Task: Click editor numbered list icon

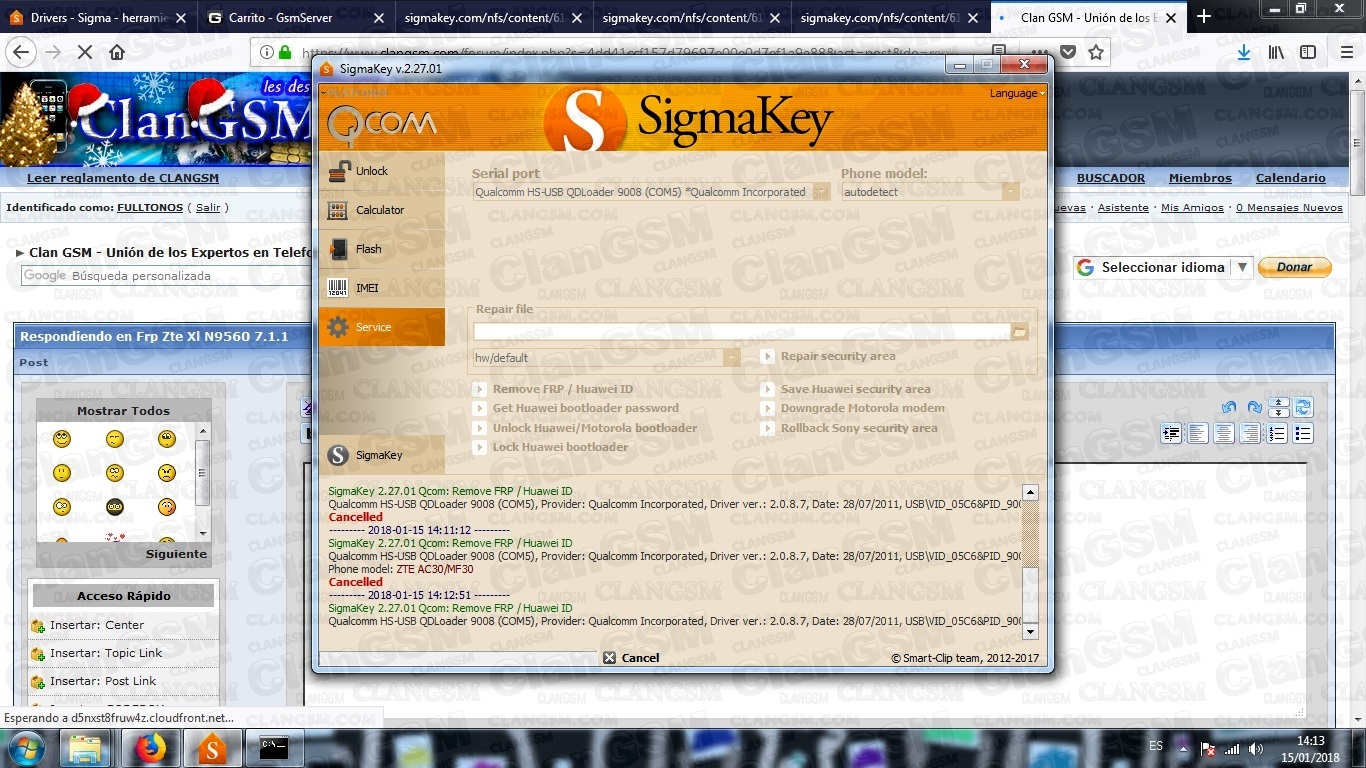Action: pyautogui.click(x=1276, y=433)
